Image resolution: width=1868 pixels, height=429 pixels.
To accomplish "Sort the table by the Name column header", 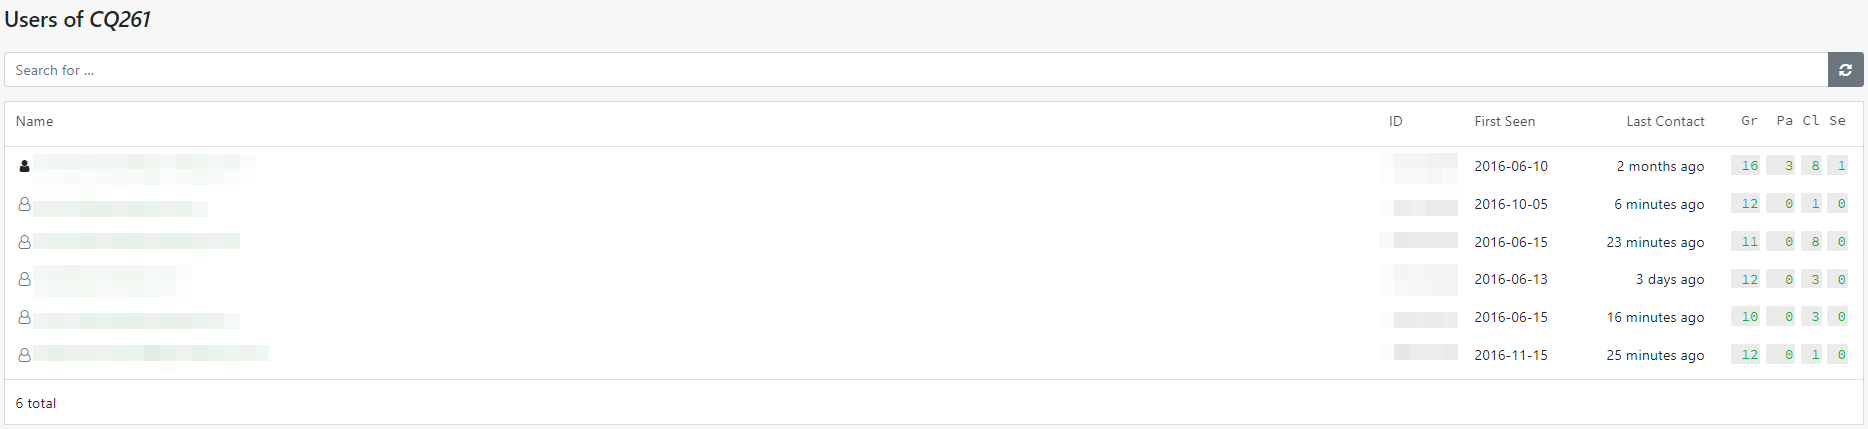I will 35,121.
